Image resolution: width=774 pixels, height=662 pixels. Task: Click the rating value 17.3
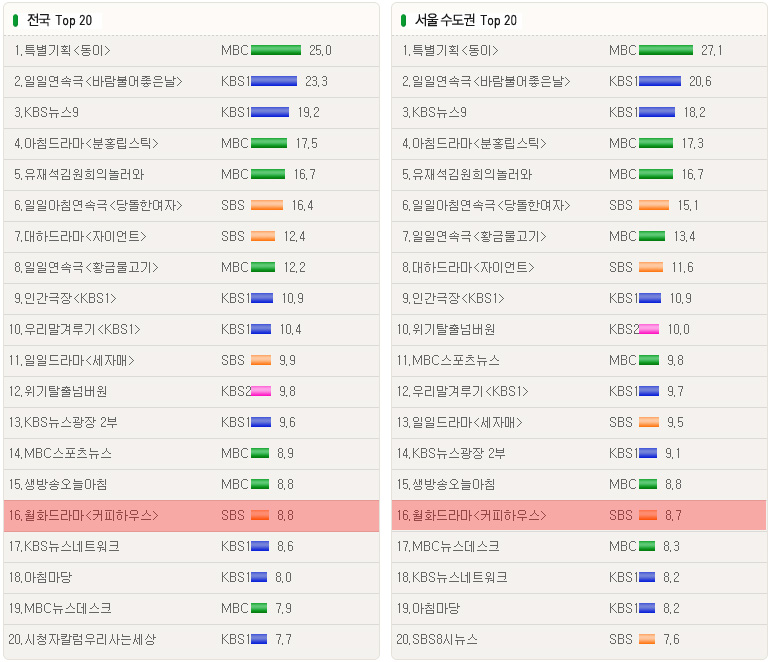tap(693, 144)
